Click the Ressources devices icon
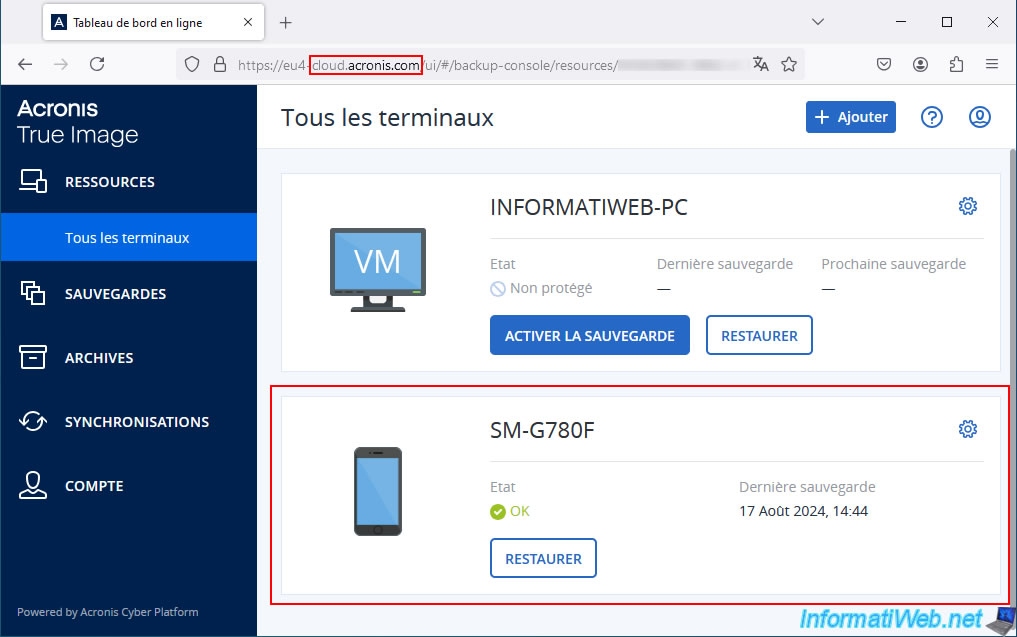The height and width of the screenshot is (637, 1017). [33, 181]
